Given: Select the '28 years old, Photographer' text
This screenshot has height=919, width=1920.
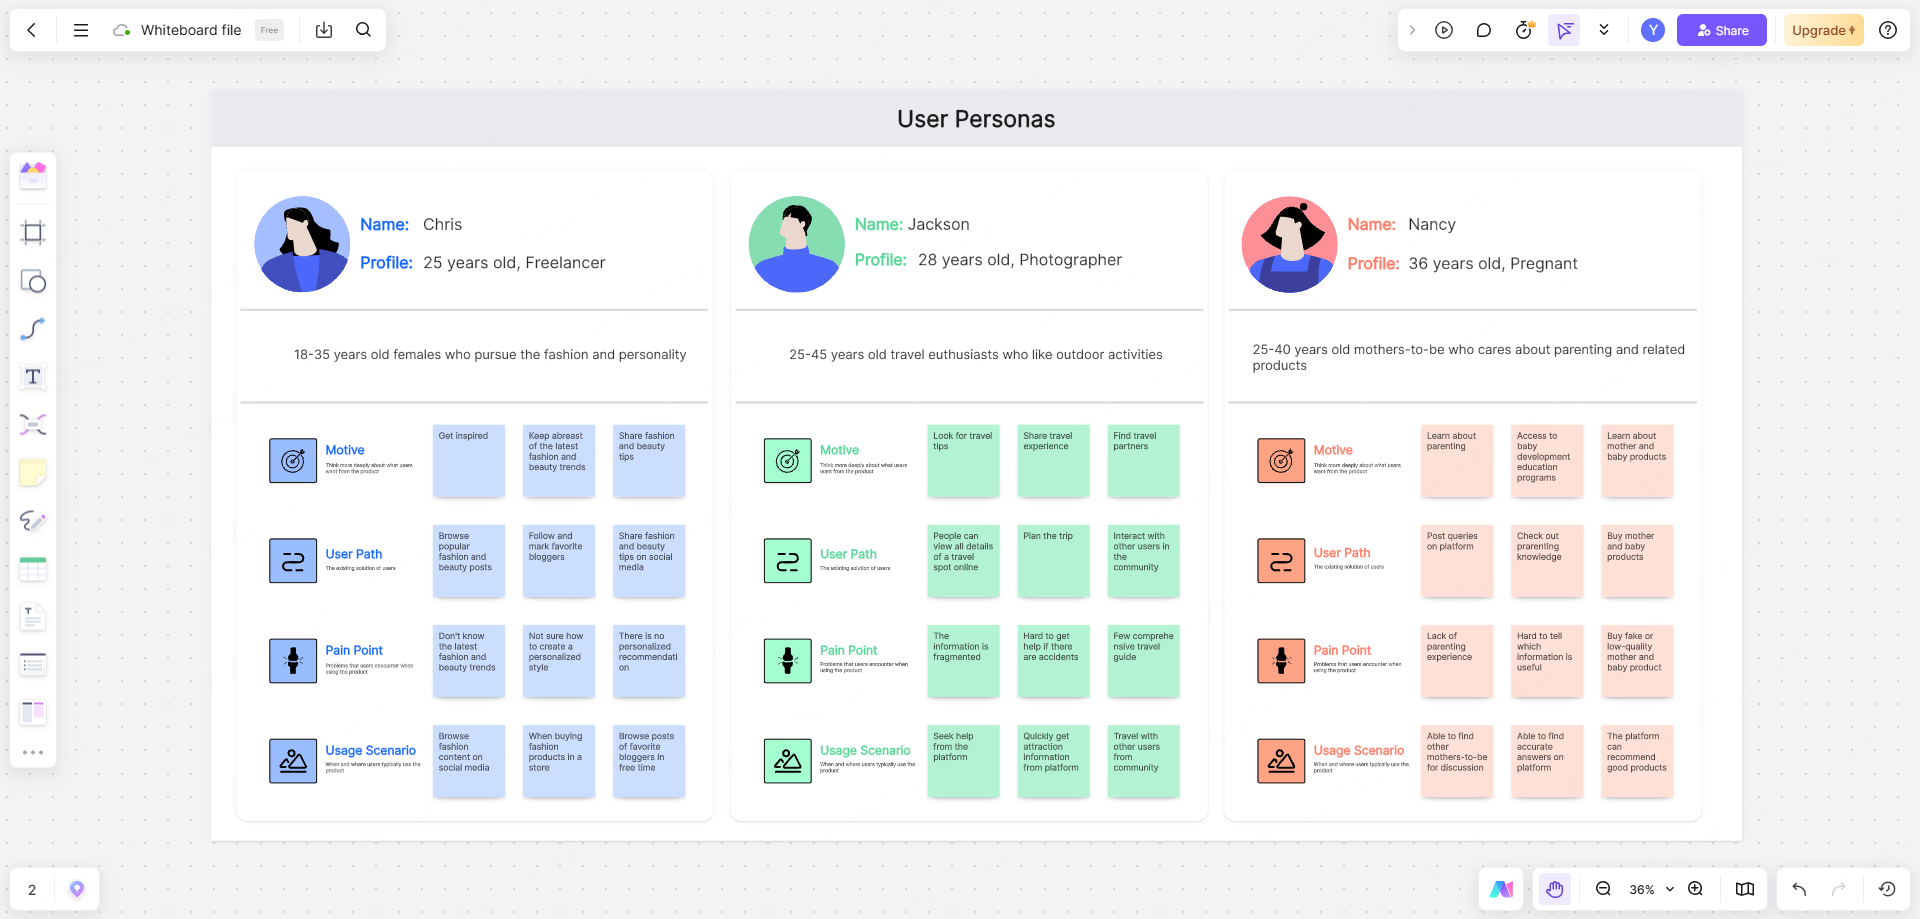Looking at the screenshot, I should click(1020, 260).
